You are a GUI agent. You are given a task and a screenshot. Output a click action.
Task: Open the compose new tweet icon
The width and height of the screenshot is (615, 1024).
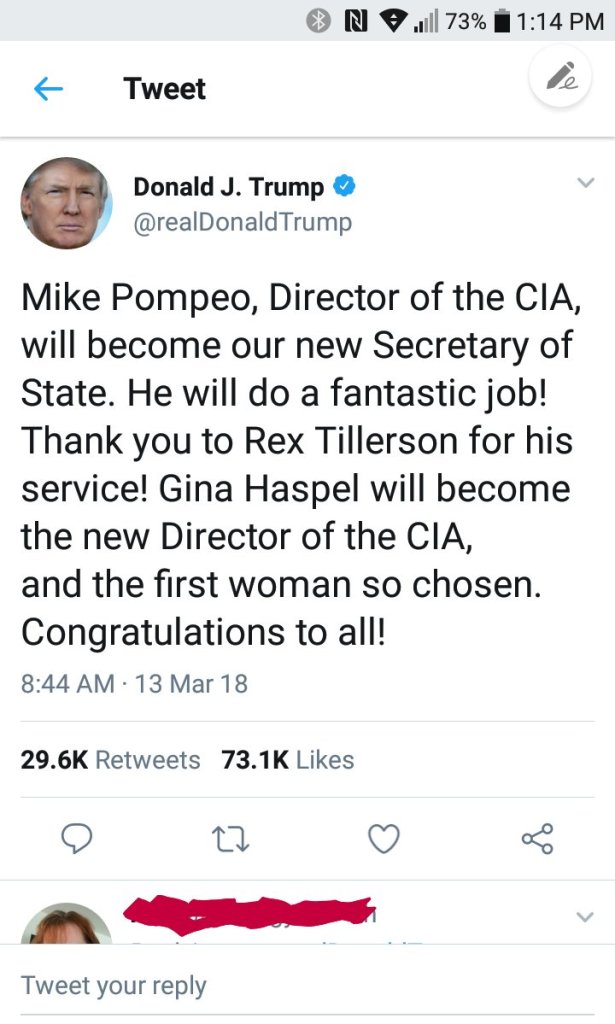click(x=561, y=79)
